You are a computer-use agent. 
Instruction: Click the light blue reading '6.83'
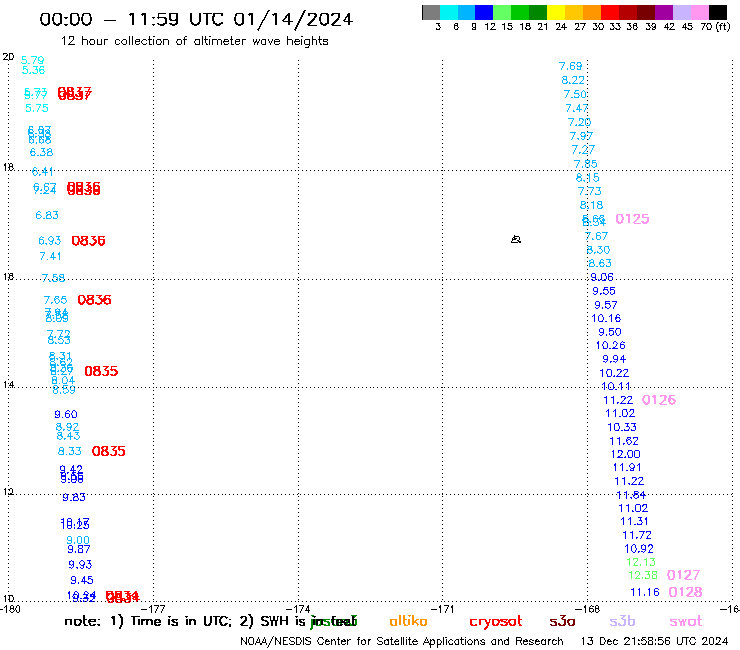[47, 215]
